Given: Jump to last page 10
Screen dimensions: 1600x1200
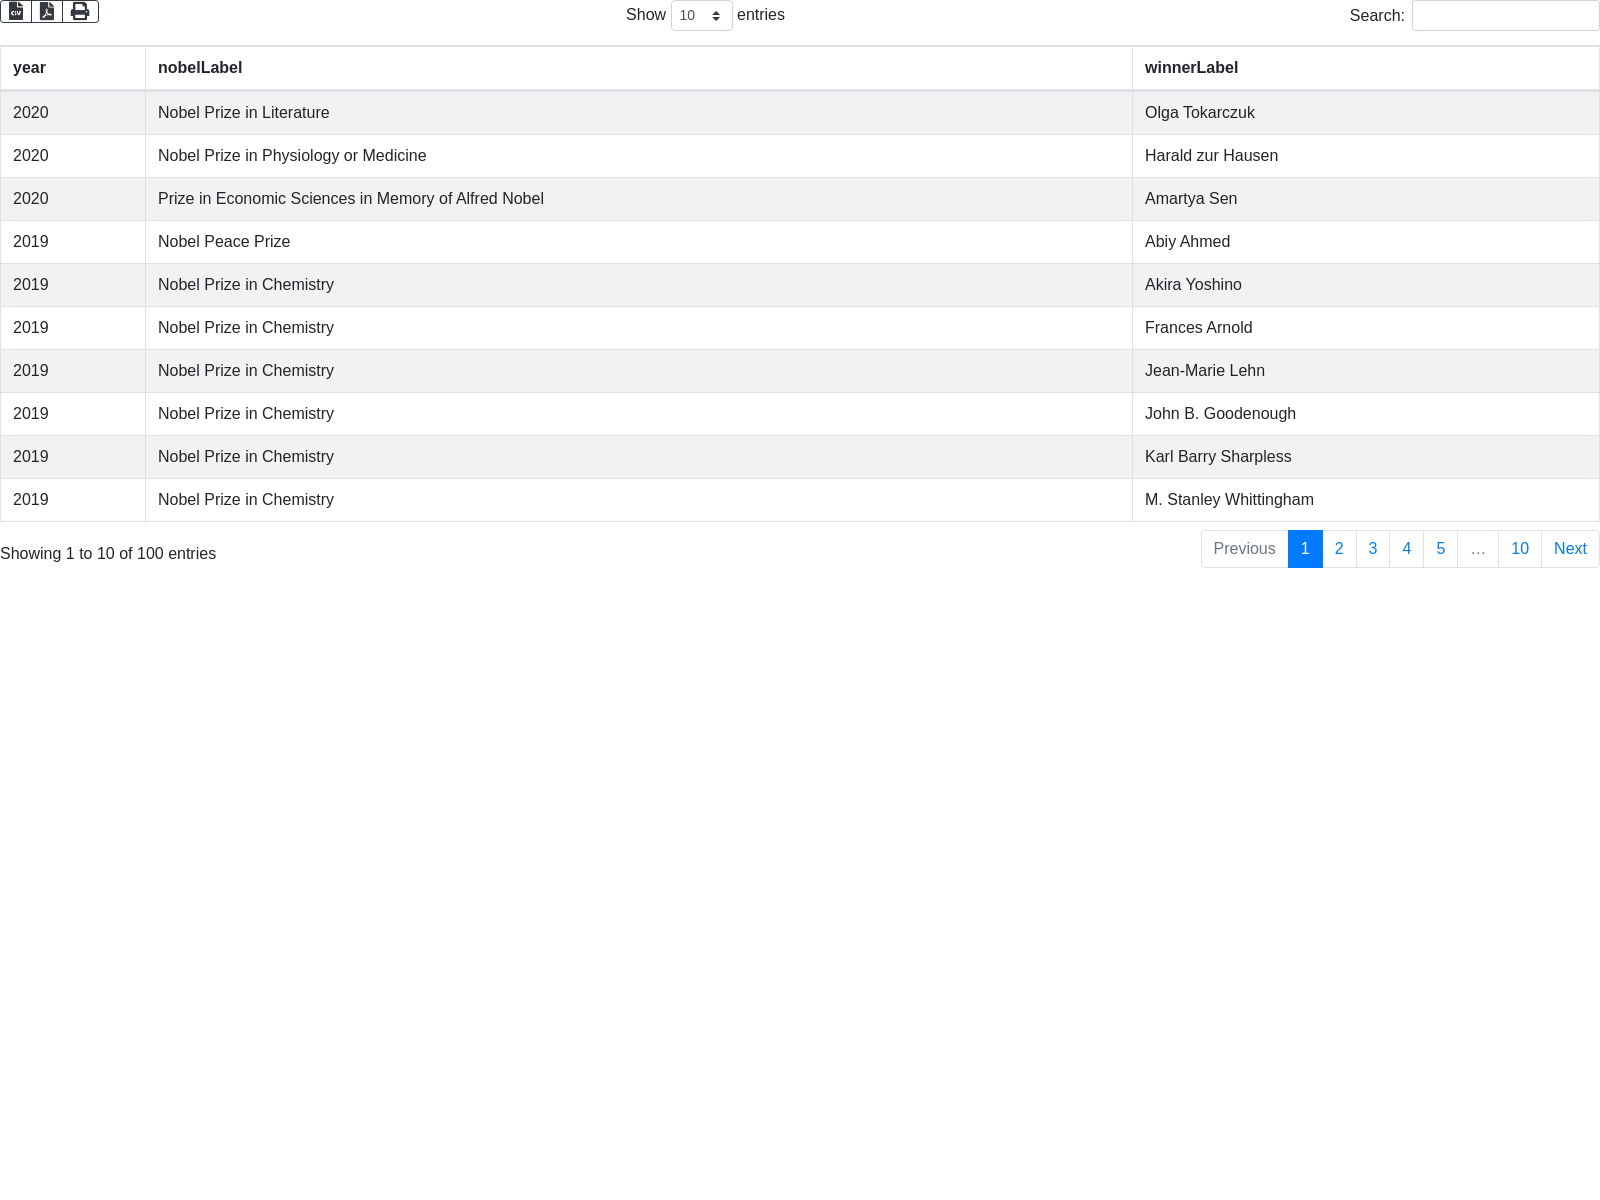Looking at the screenshot, I should click(1519, 549).
